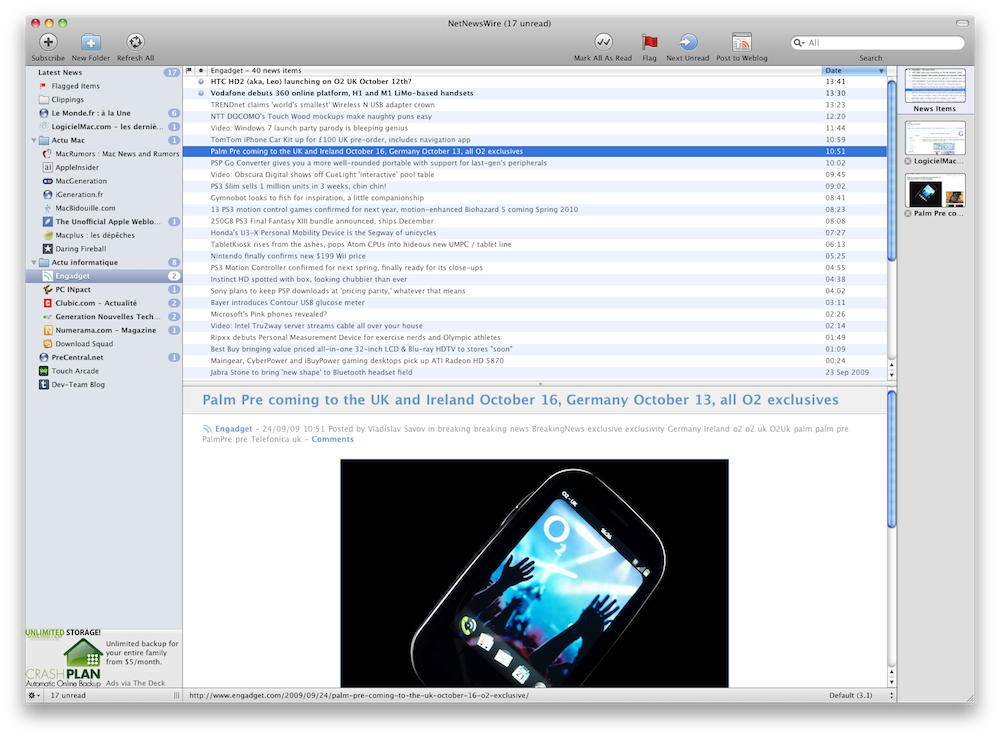Viewport: 1000px width, 738px height.
Task: Toggle unread dot on HTC HD2 headline
Action: [201, 82]
